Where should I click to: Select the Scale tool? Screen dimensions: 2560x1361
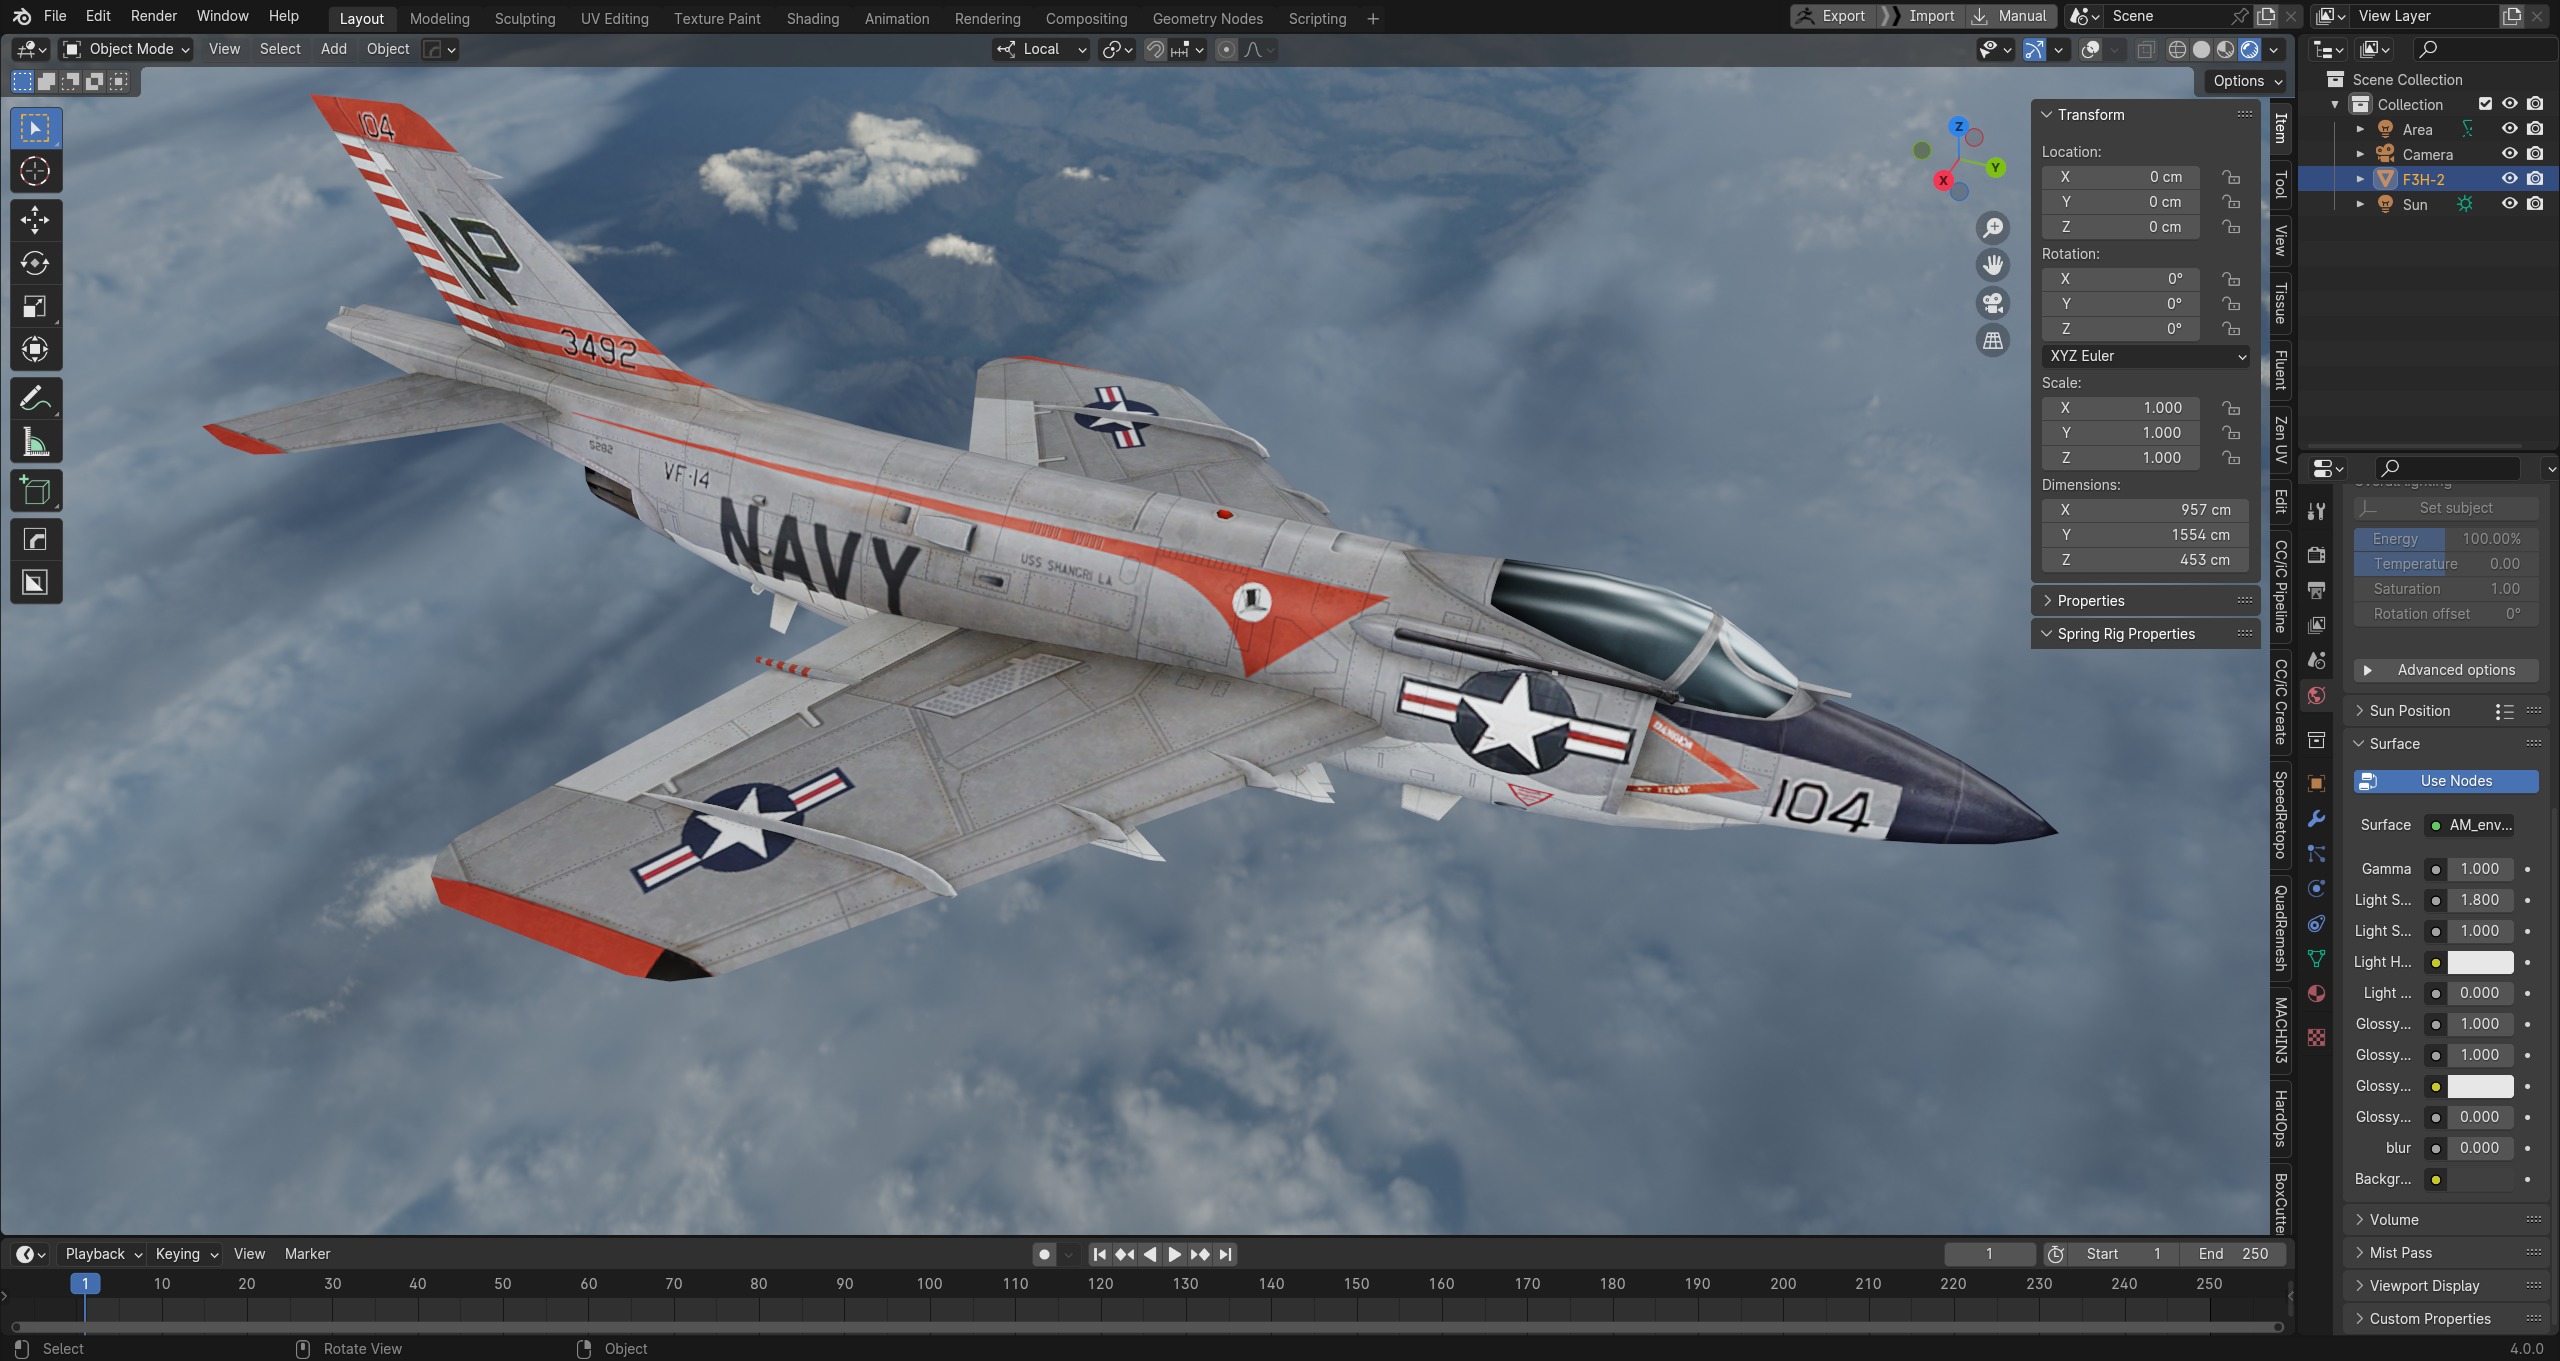coord(35,306)
